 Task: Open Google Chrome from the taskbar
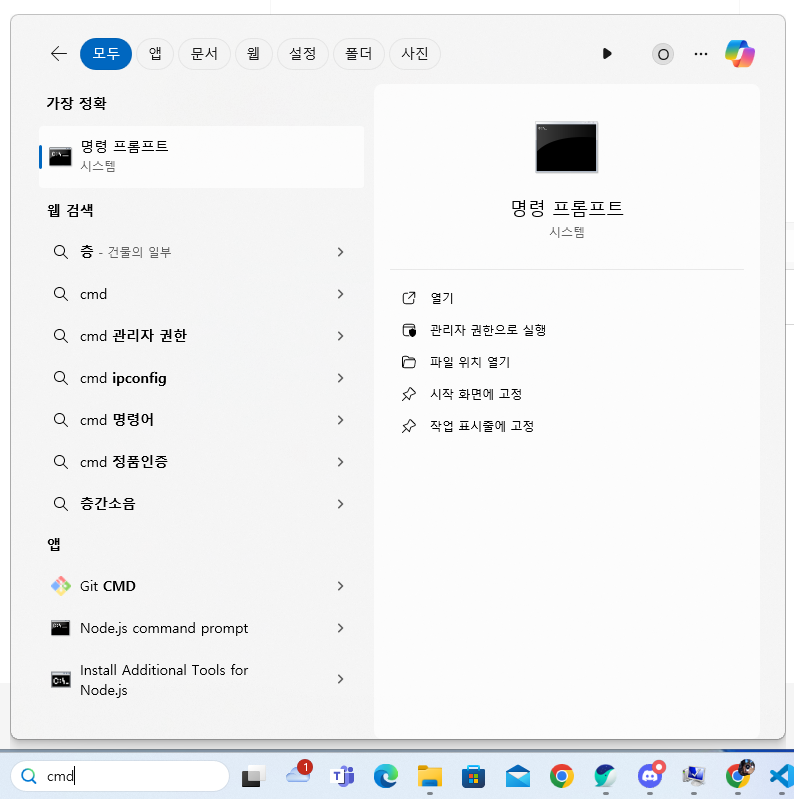pyautogui.click(x=562, y=777)
